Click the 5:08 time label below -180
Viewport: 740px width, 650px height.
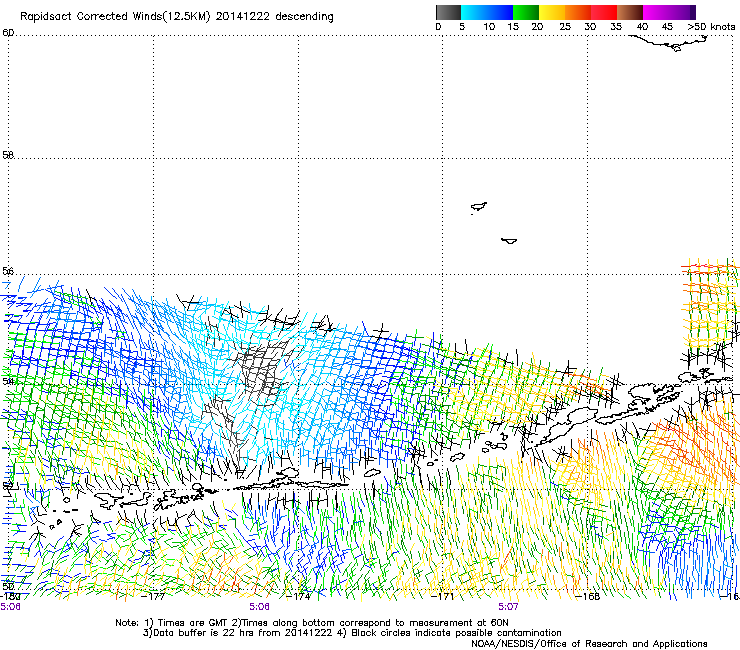point(10,607)
